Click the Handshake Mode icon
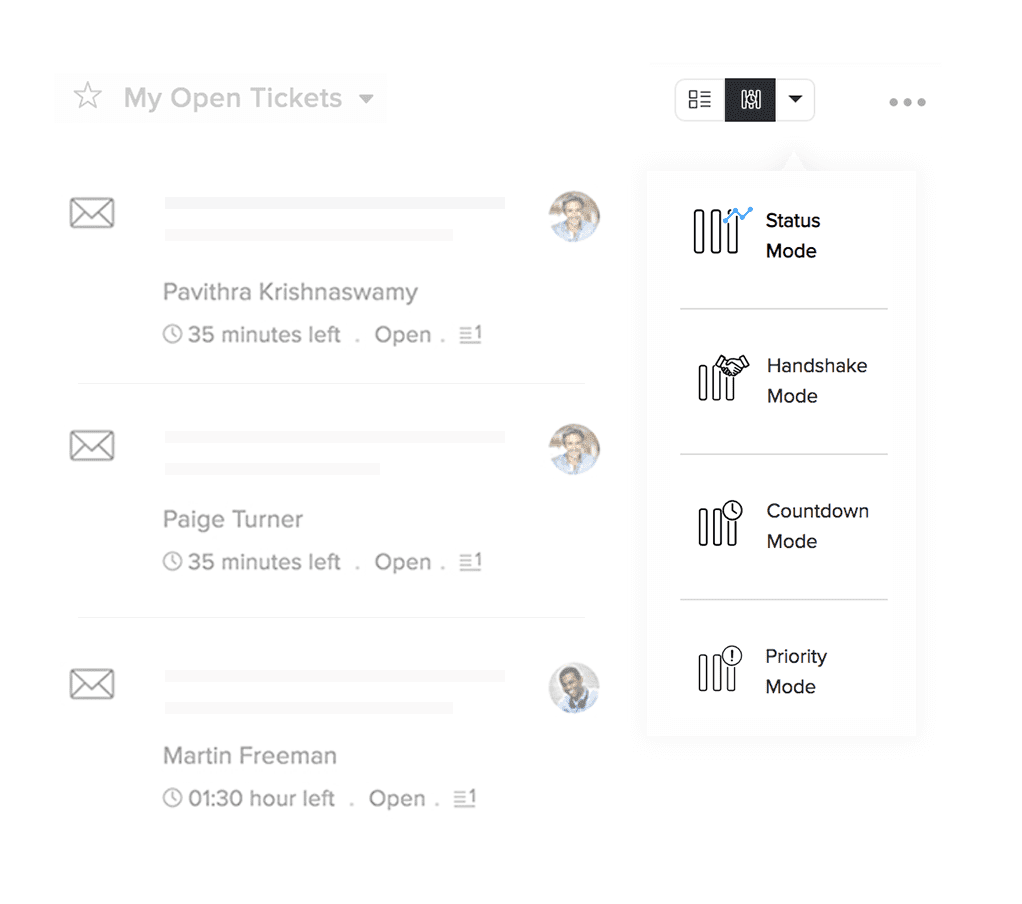1022x904 pixels. click(x=722, y=378)
